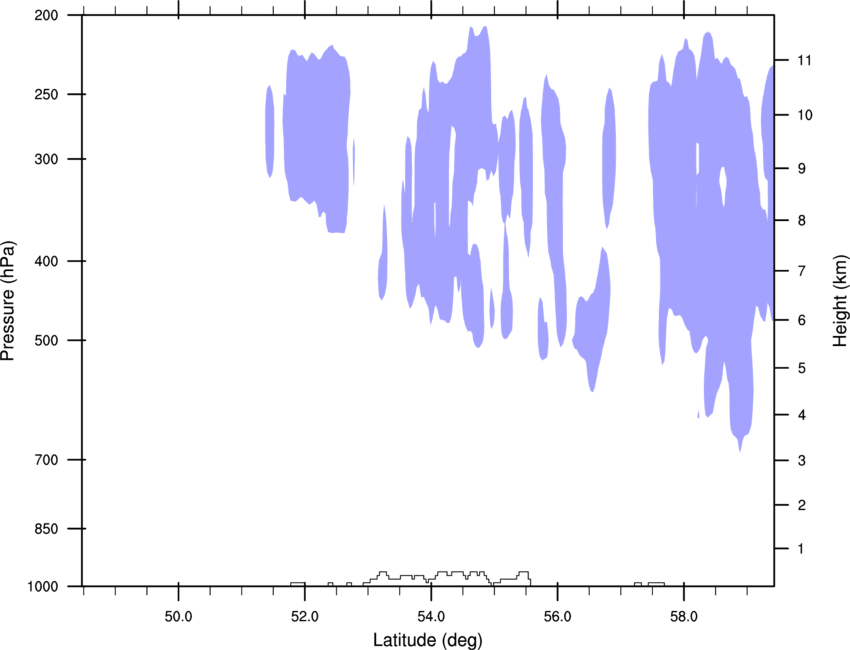
Task: Select the 50.0 latitude tick label
Action: 178,617
